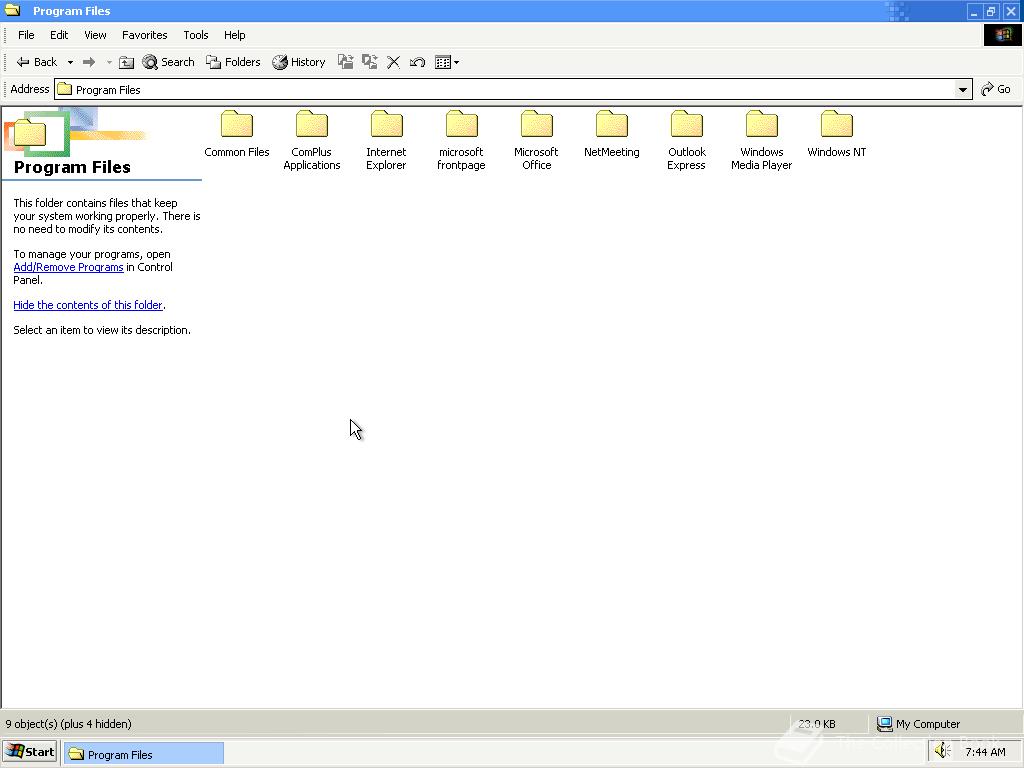Click the Forward arrow button

89,62
